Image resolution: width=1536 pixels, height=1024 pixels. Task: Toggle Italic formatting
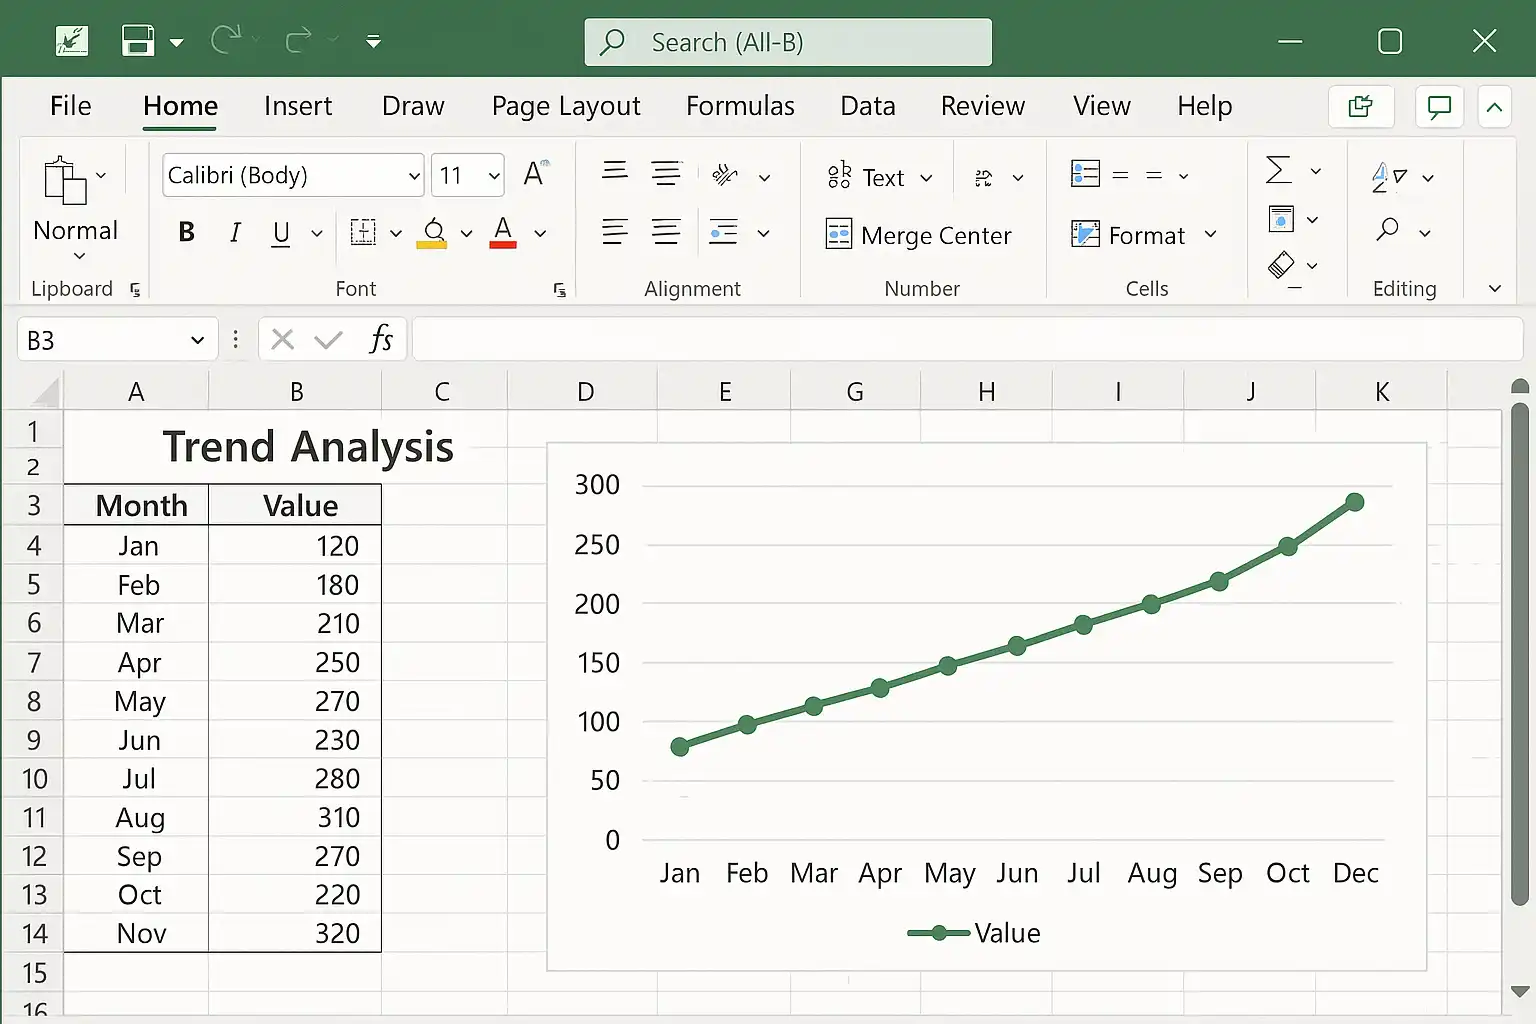(235, 233)
